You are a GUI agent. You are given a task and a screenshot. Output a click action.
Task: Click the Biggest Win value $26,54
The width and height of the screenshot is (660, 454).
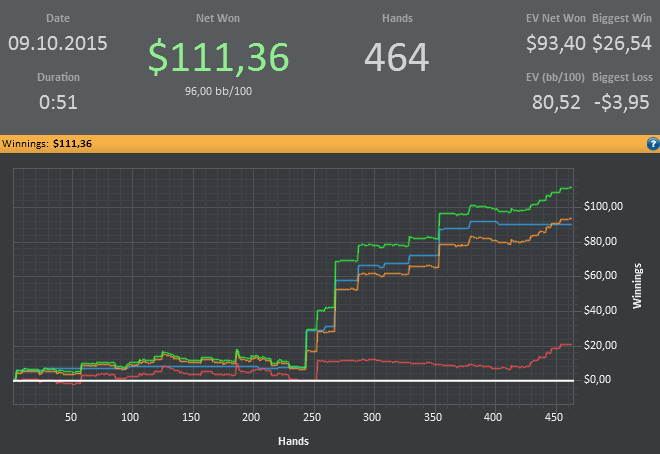(622, 43)
